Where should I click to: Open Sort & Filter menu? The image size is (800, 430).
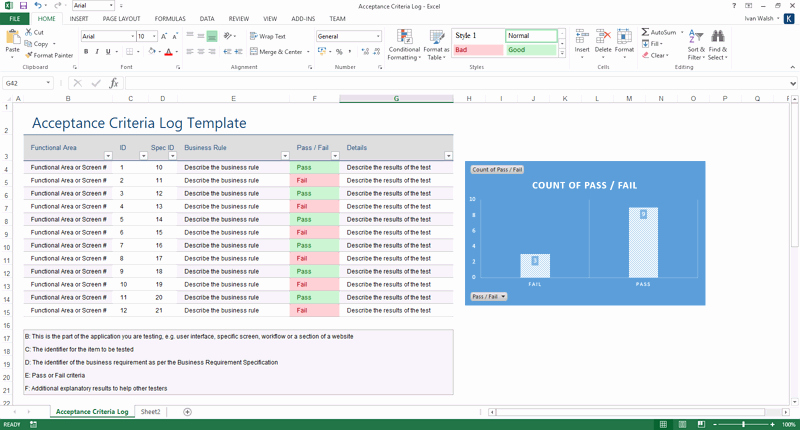pos(696,45)
